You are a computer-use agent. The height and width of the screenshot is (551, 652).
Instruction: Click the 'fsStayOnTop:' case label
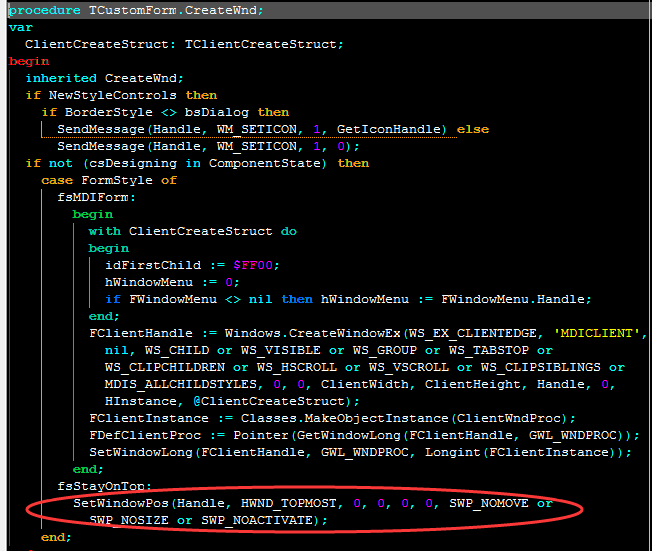(104, 486)
